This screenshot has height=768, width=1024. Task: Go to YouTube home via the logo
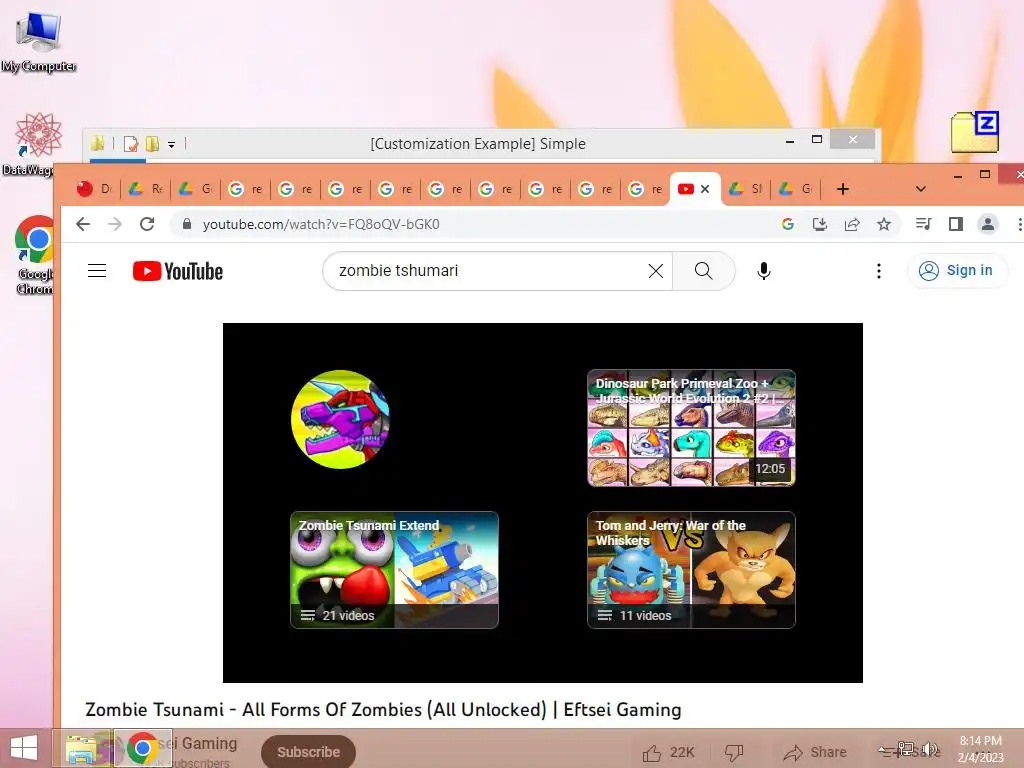click(x=178, y=271)
